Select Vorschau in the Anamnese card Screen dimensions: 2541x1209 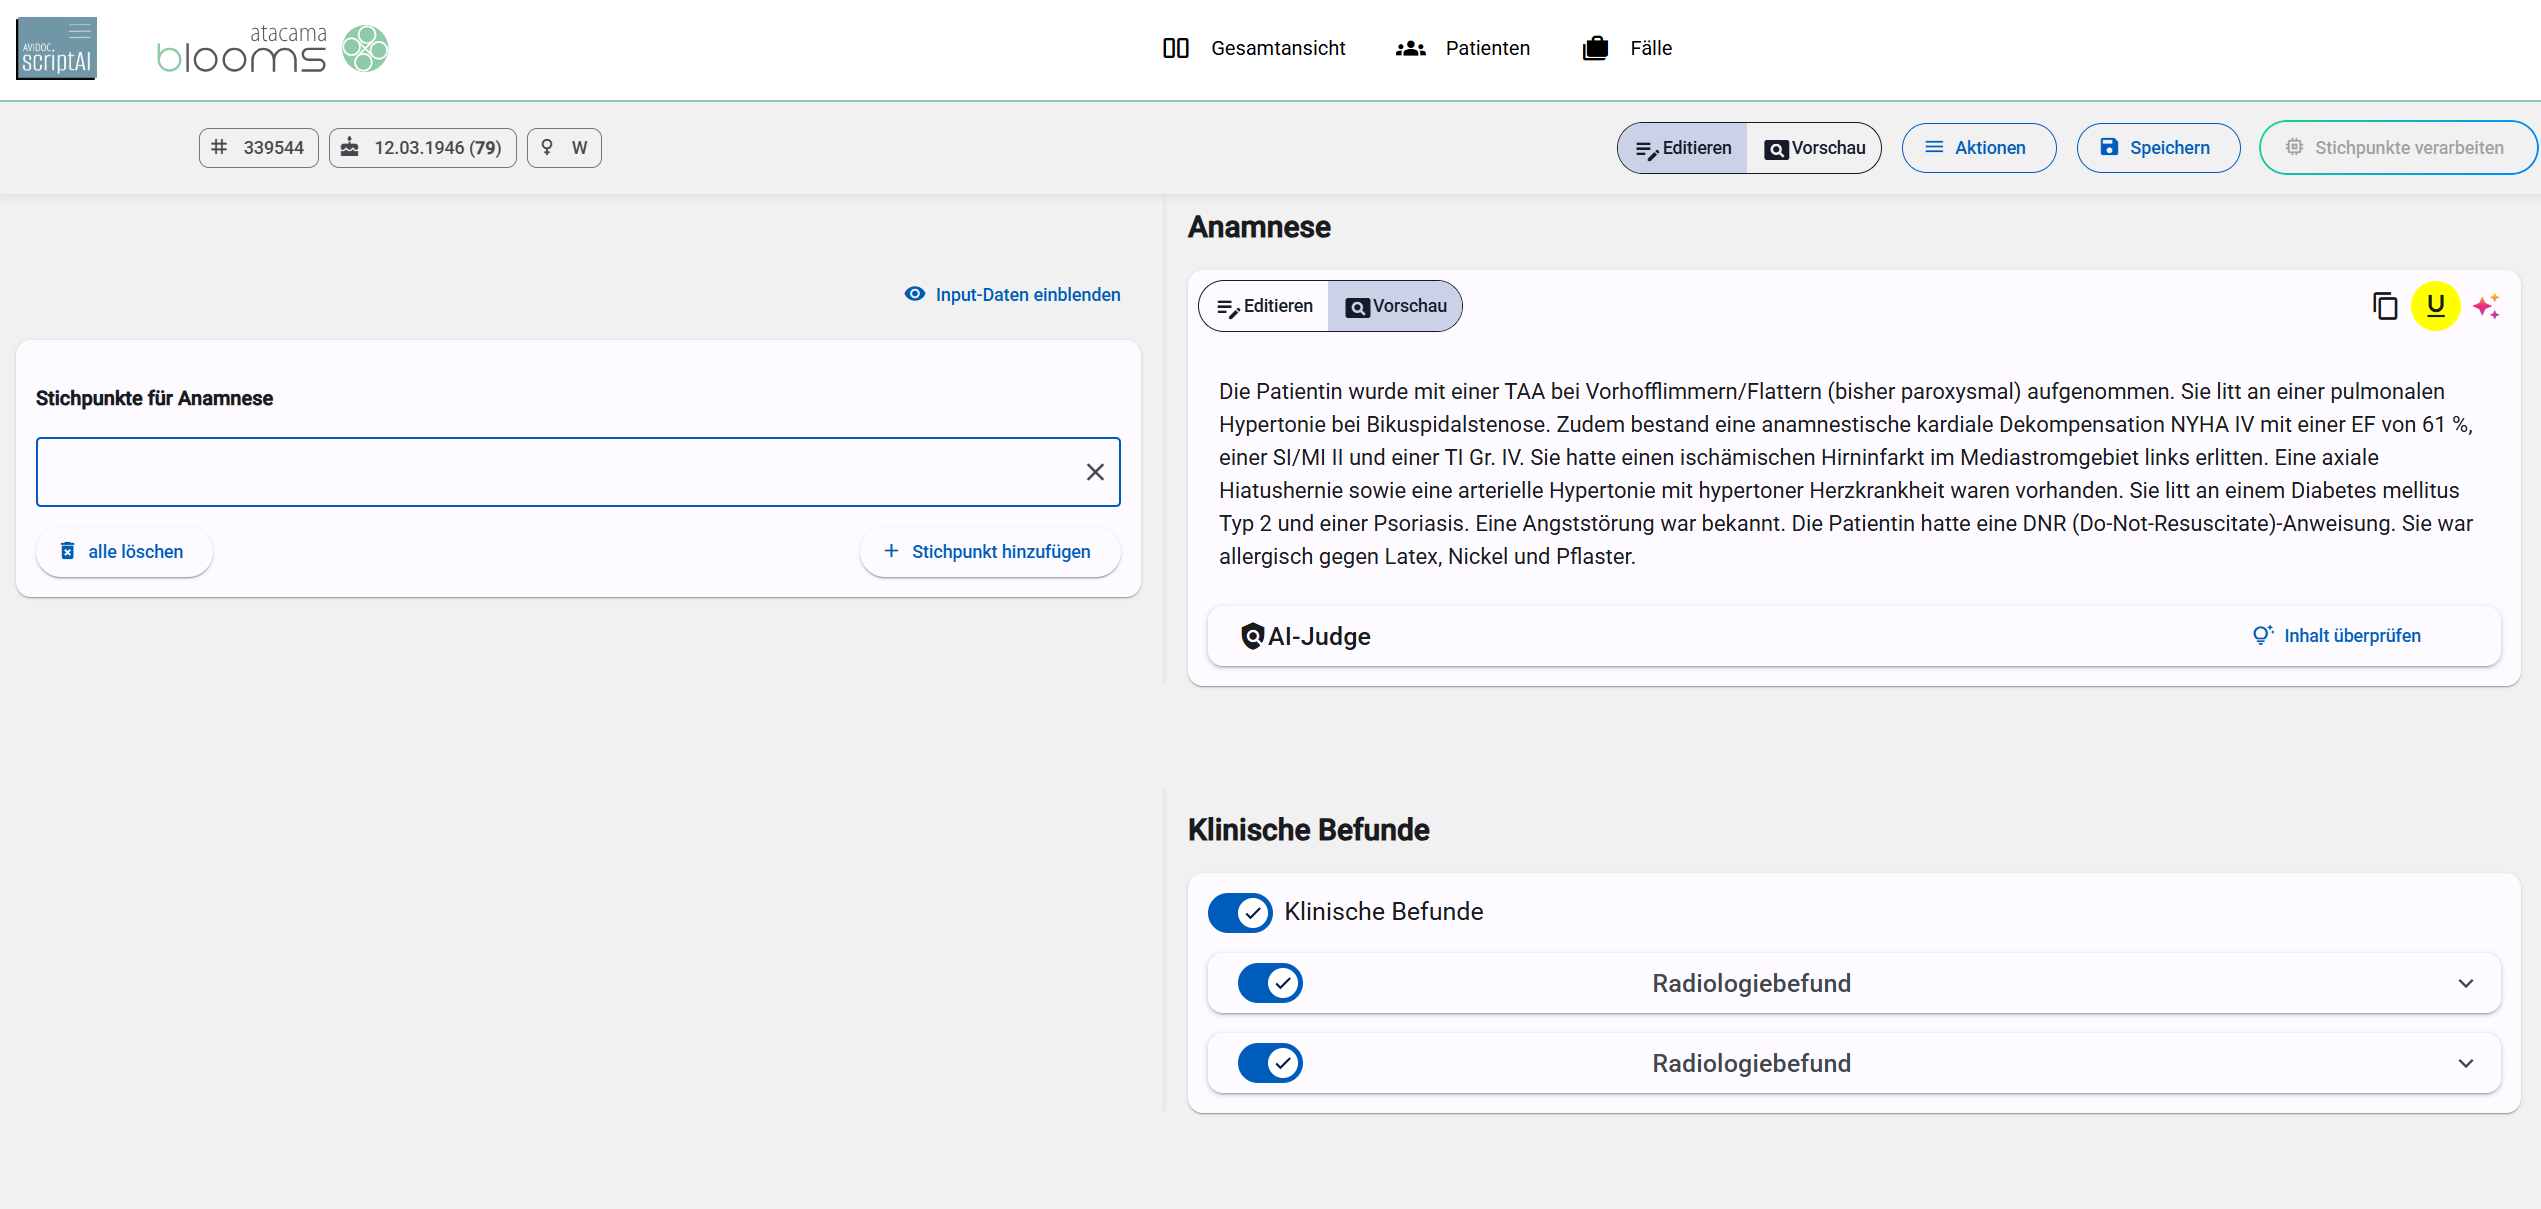(1395, 306)
